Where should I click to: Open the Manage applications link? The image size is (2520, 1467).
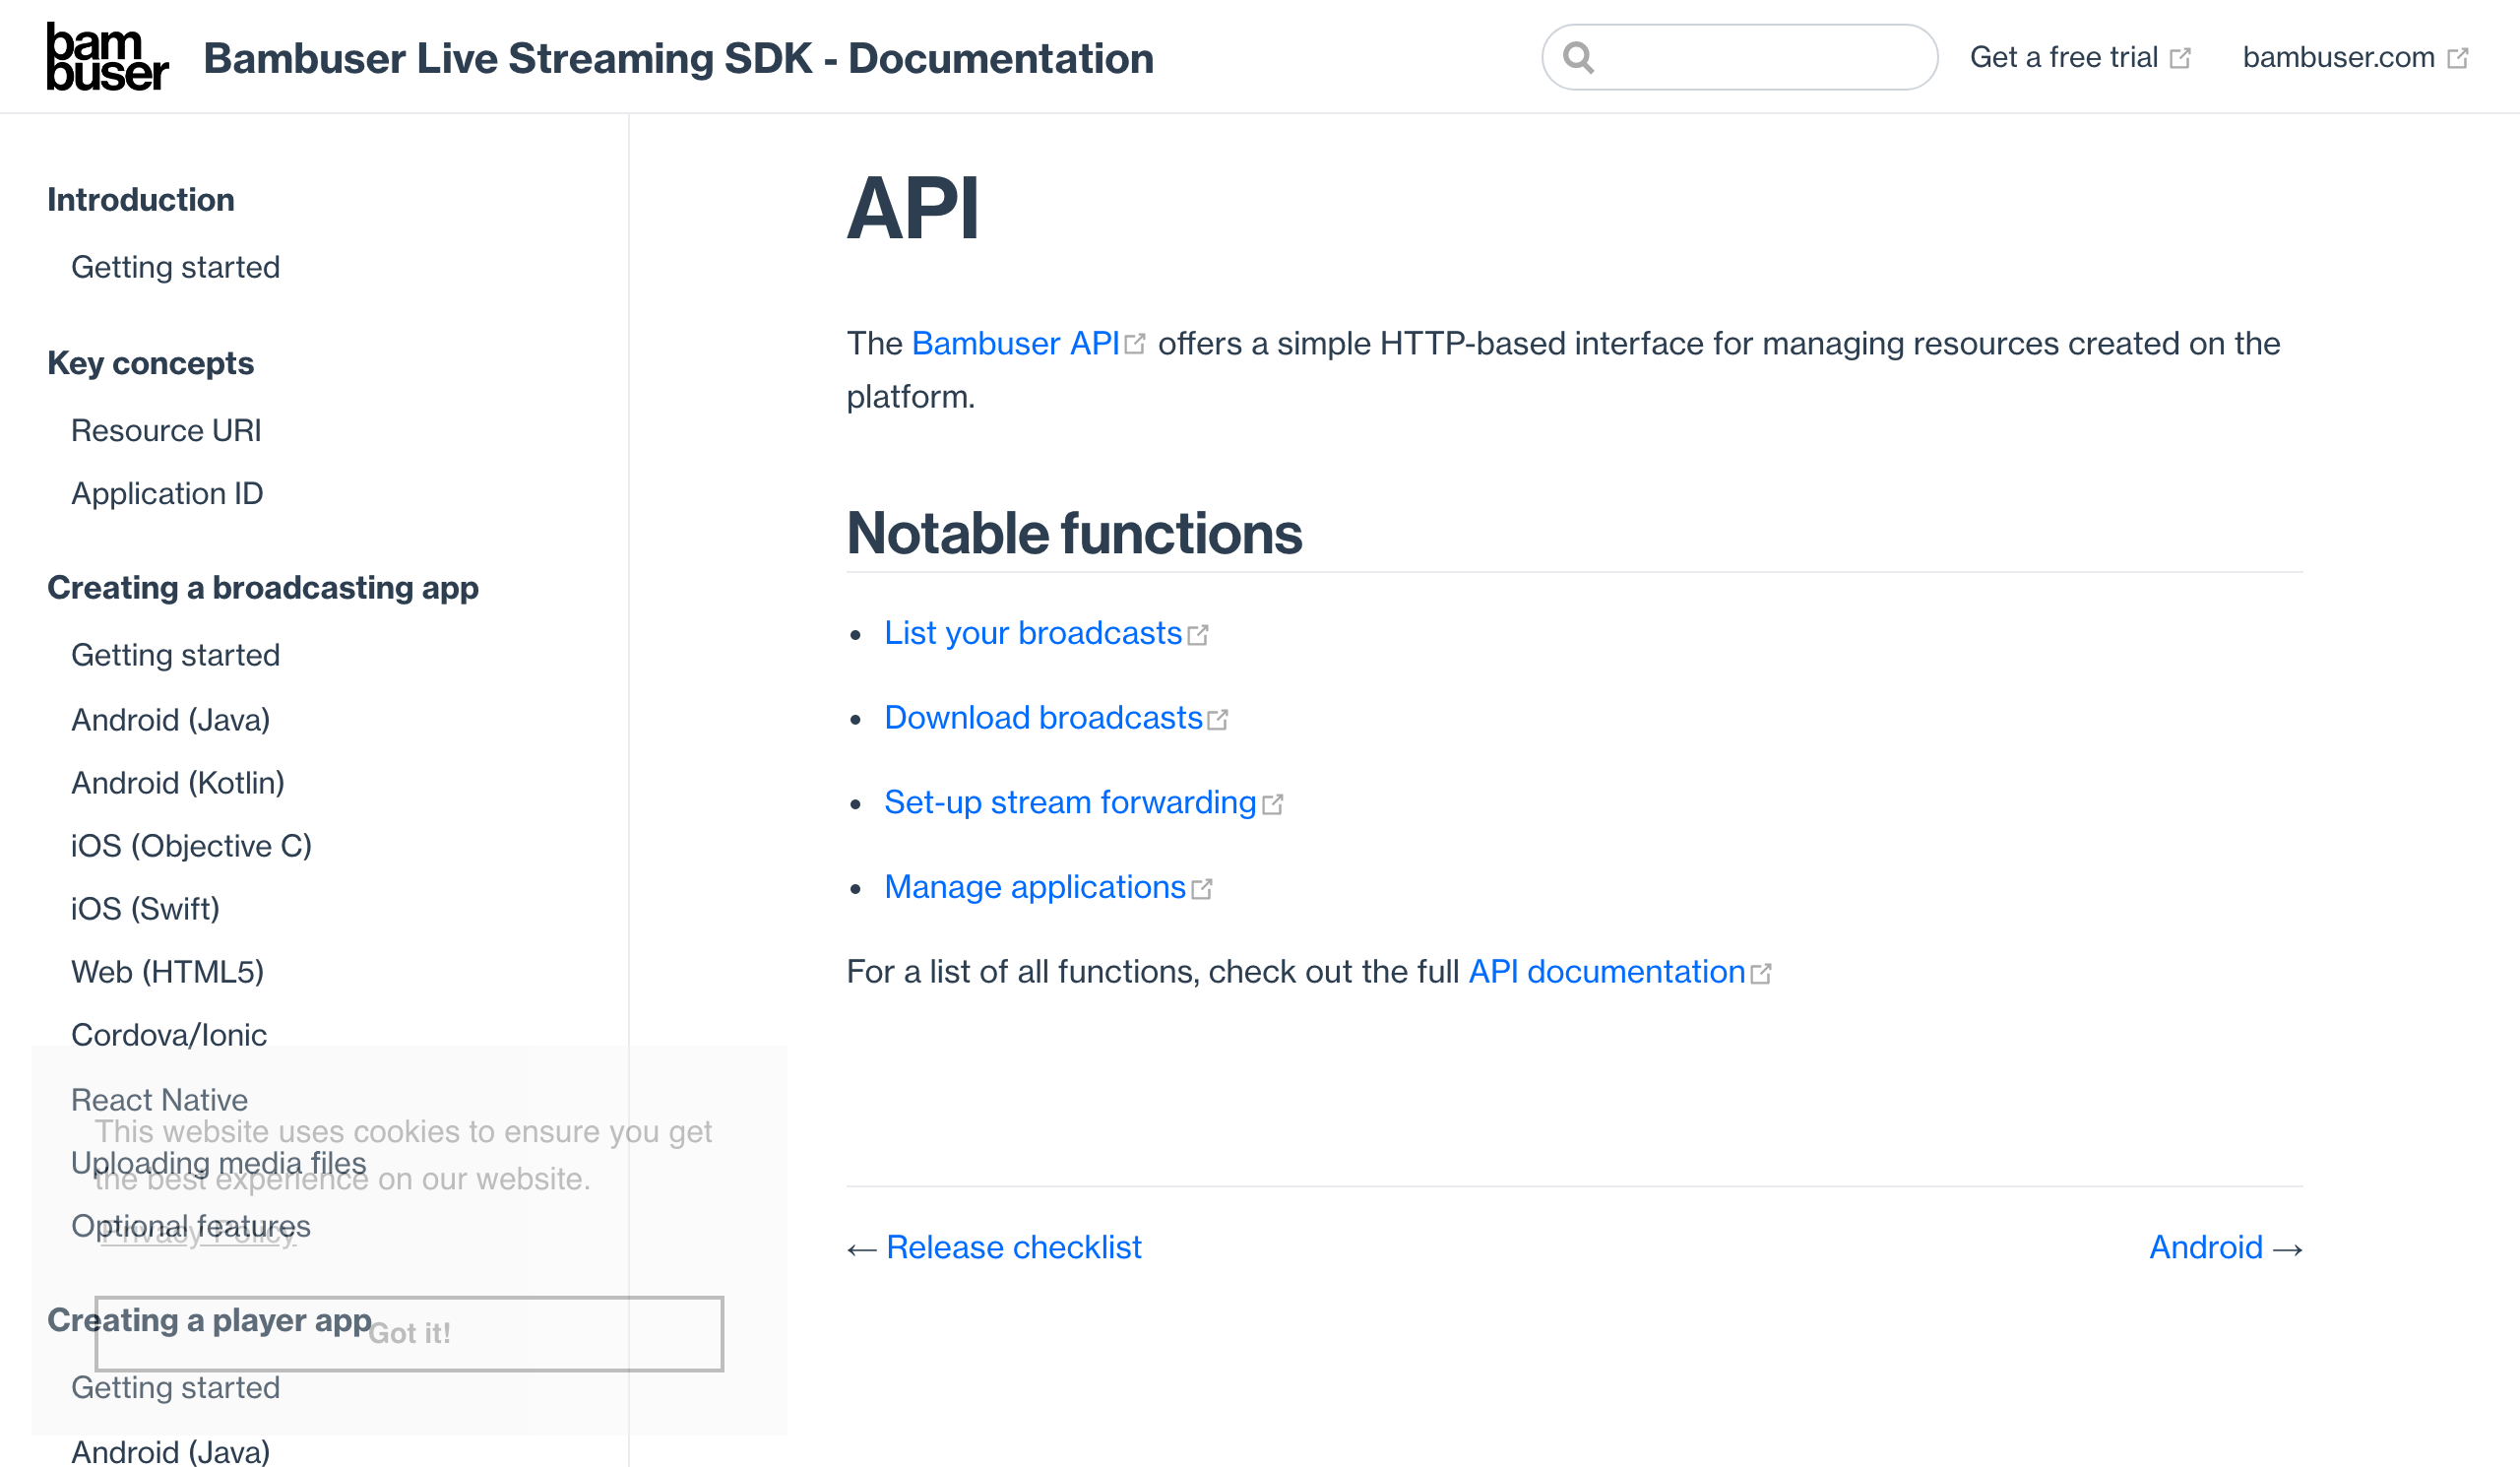1035,887
